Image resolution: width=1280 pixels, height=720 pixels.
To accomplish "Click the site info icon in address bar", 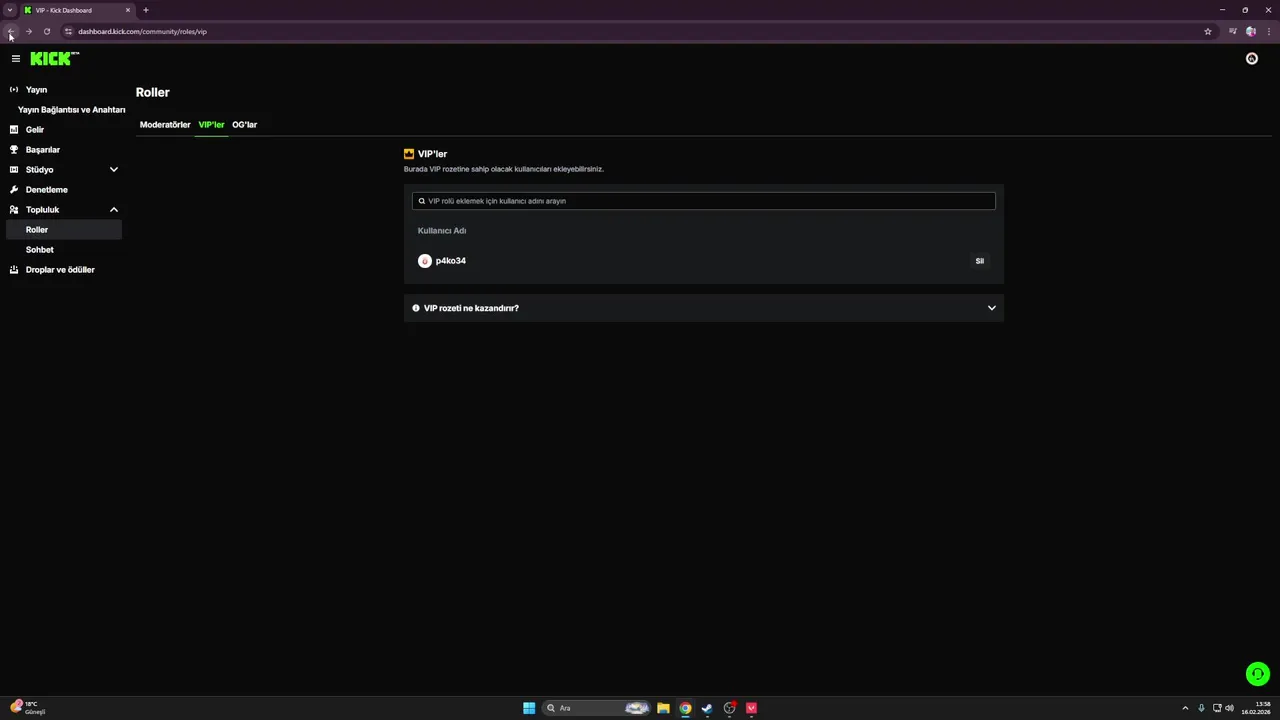I will [68, 31].
